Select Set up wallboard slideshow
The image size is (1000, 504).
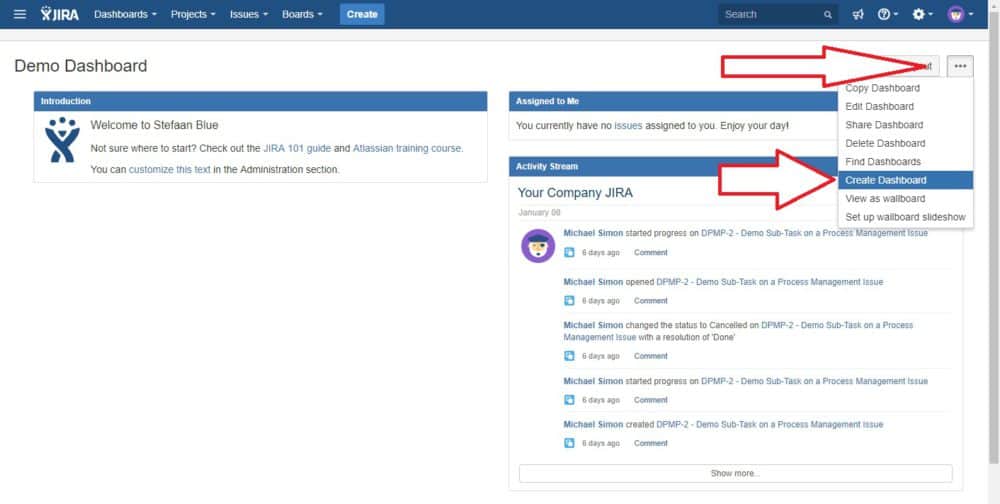[905, 218]
